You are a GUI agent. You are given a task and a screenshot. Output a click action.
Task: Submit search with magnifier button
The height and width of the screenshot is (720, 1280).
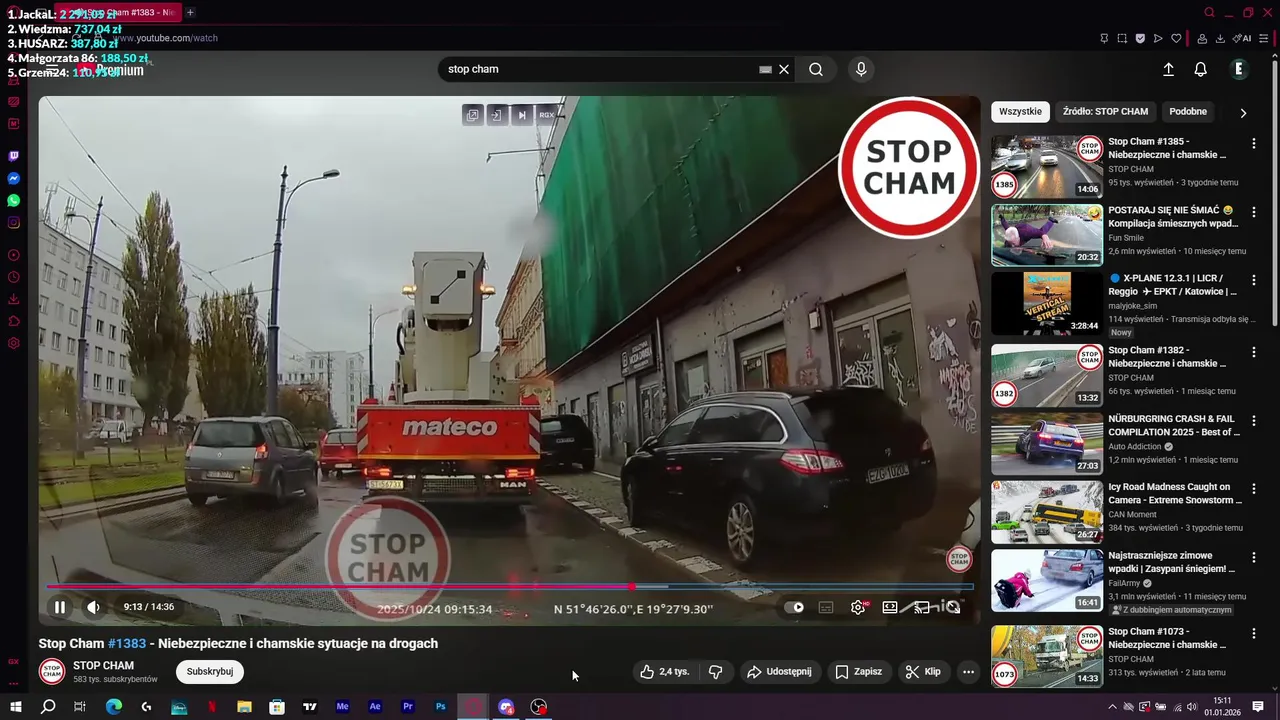click(x=816, y=69)
